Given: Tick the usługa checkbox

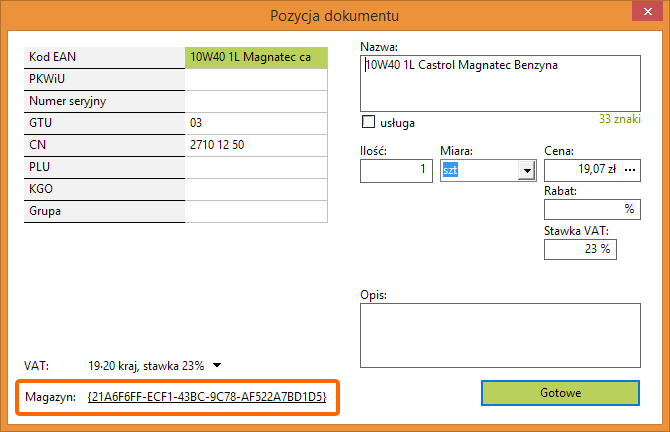Looking at the screenshot, I should [368, 122].
